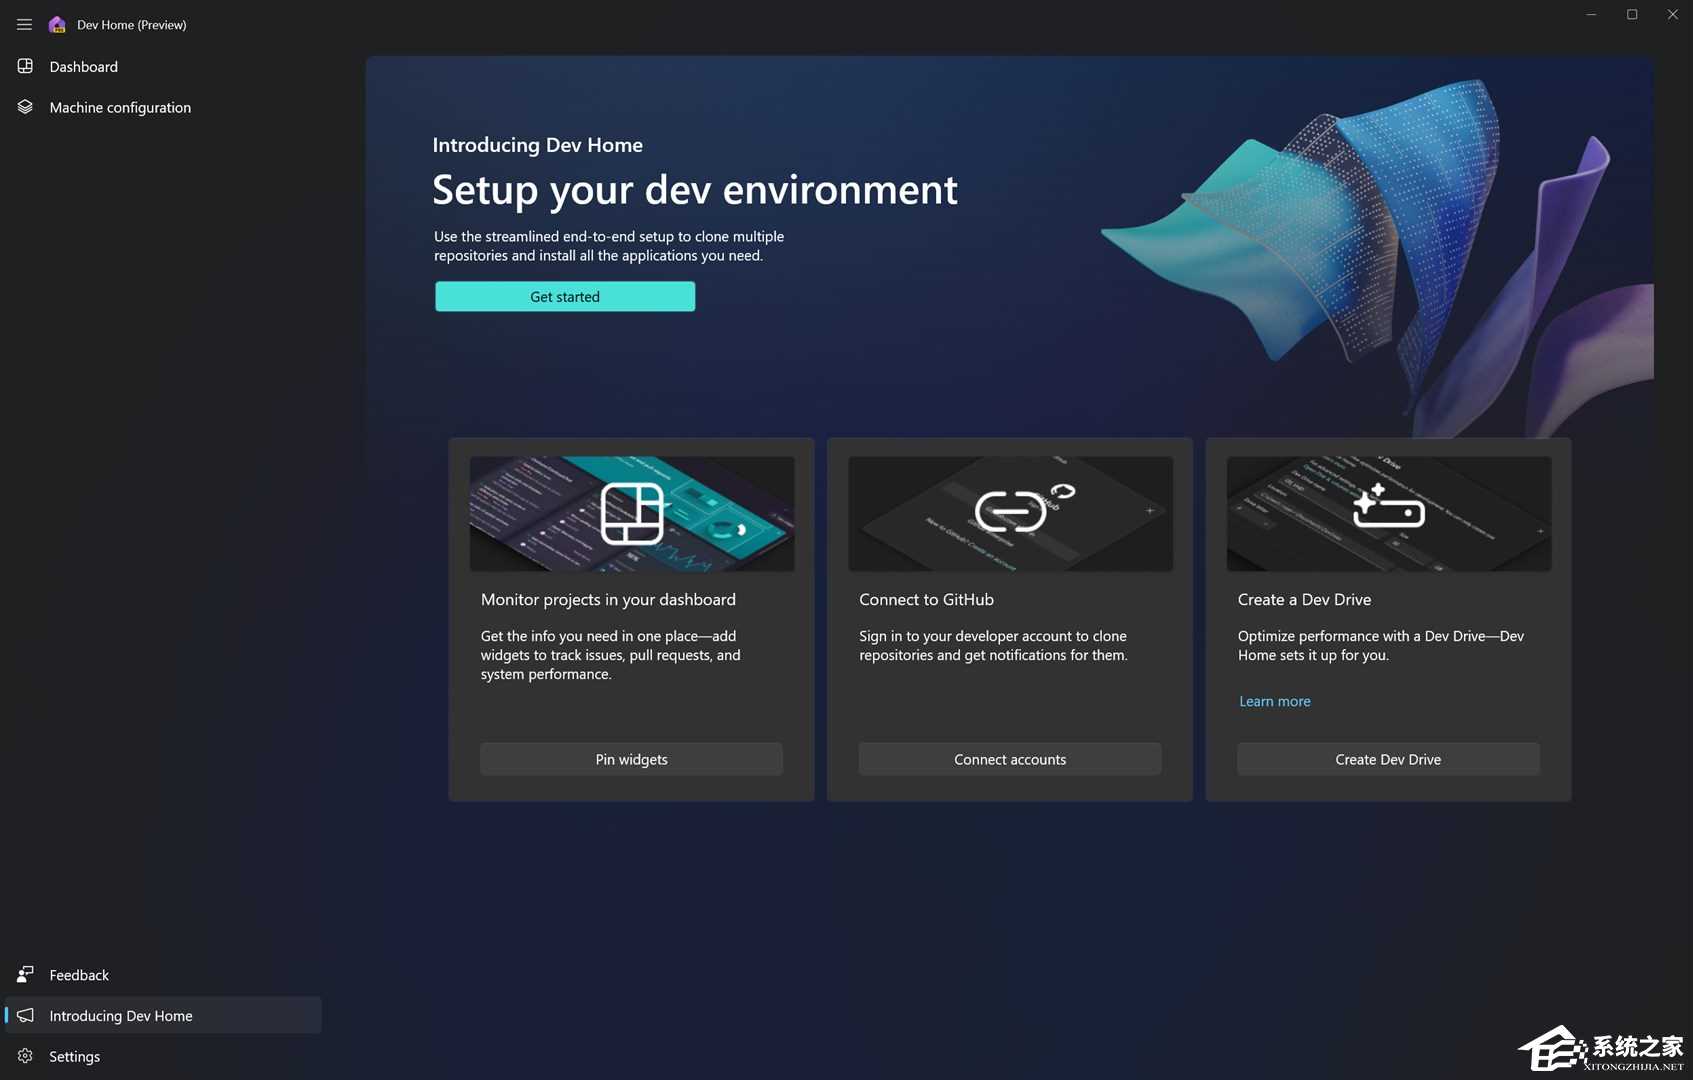The width and height of the screenshot is (1693, 1080).
Task: Maximize the Dev Home window
Action: 1632,14
